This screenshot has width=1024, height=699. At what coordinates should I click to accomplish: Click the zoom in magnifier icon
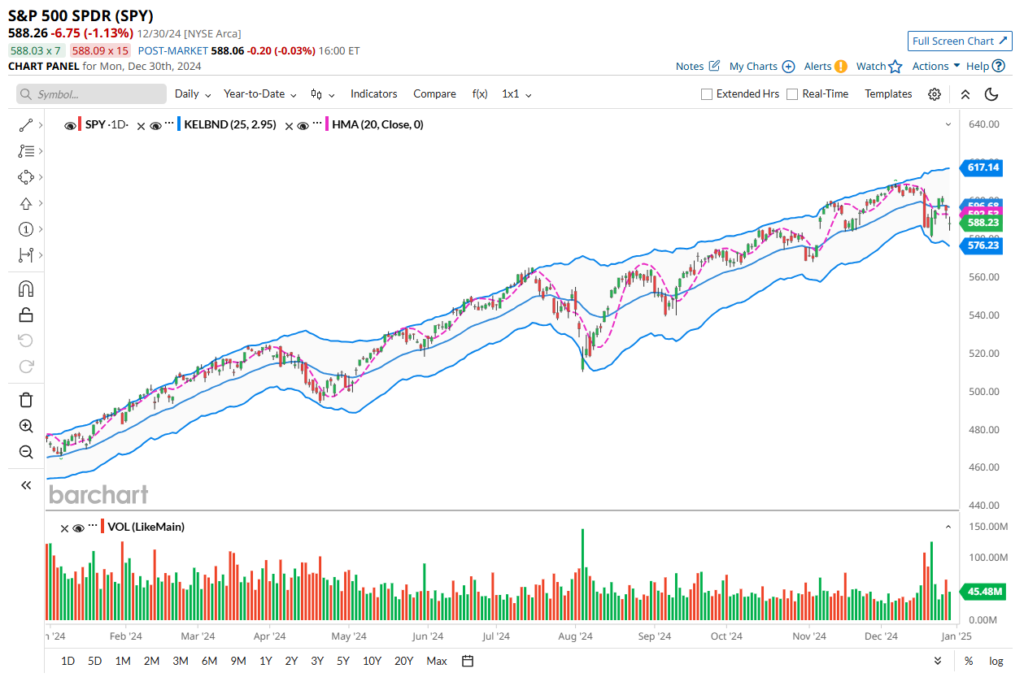26,426
